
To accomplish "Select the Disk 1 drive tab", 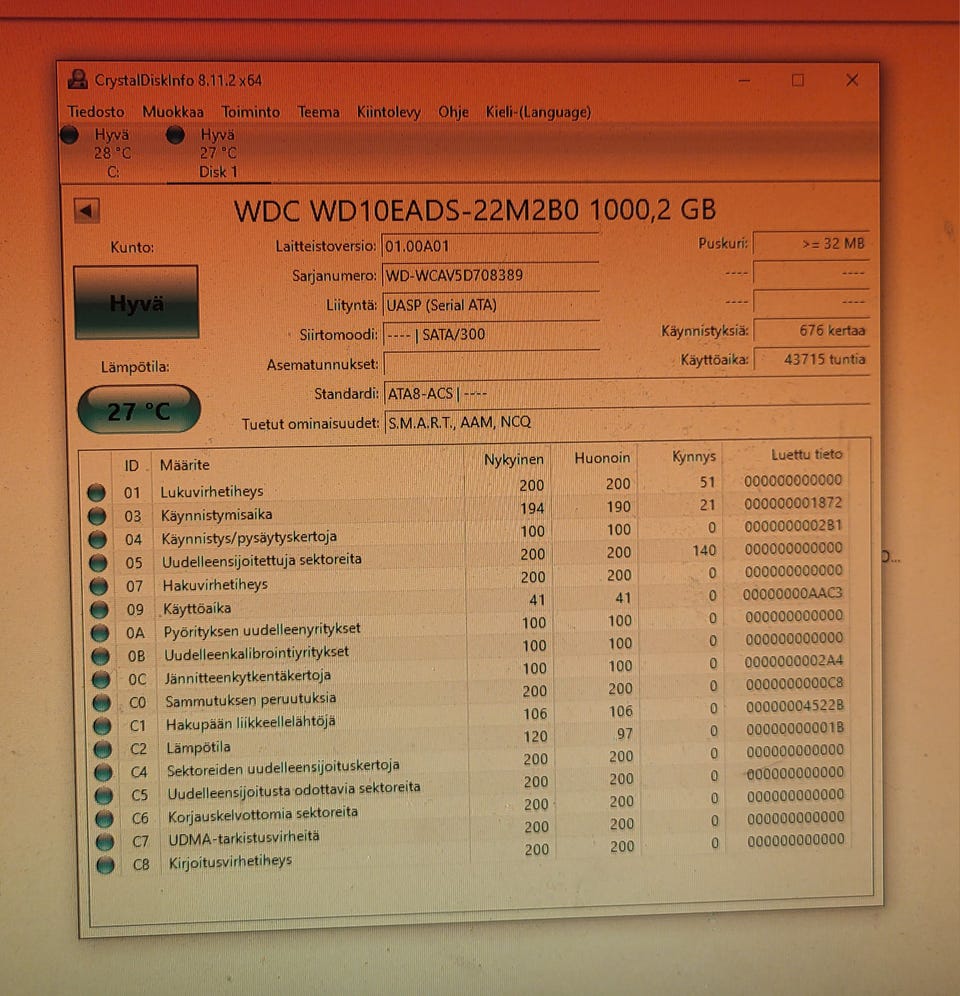I will click(218, 153).
